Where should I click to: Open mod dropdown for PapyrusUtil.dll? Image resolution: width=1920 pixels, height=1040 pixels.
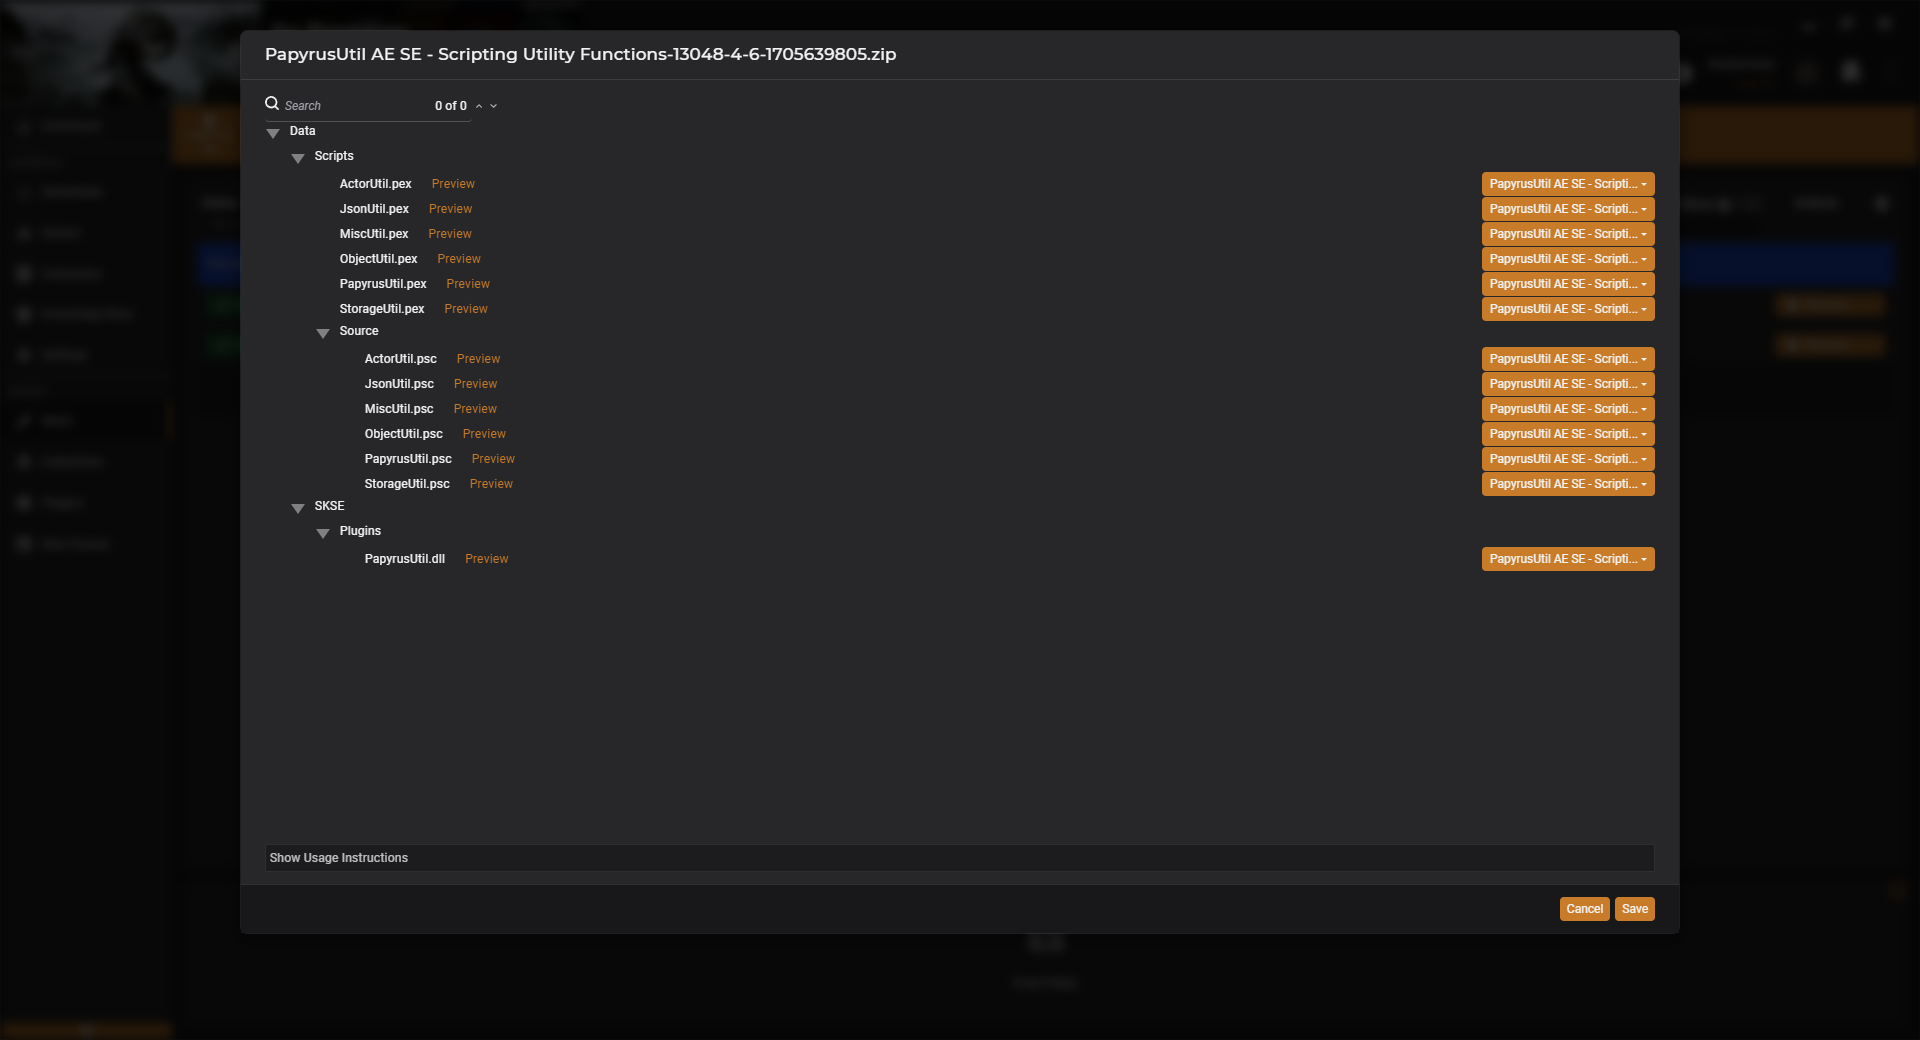pyautogui.click(x=1567, y=559)
